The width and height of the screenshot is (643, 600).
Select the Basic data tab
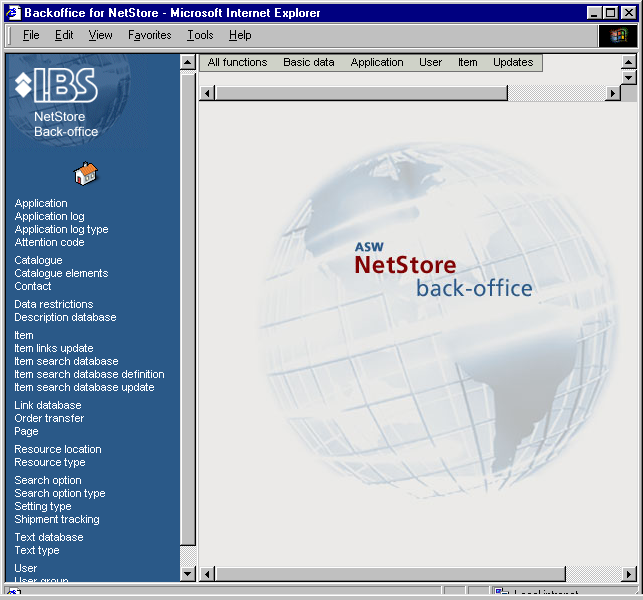[x=308, y=62]
